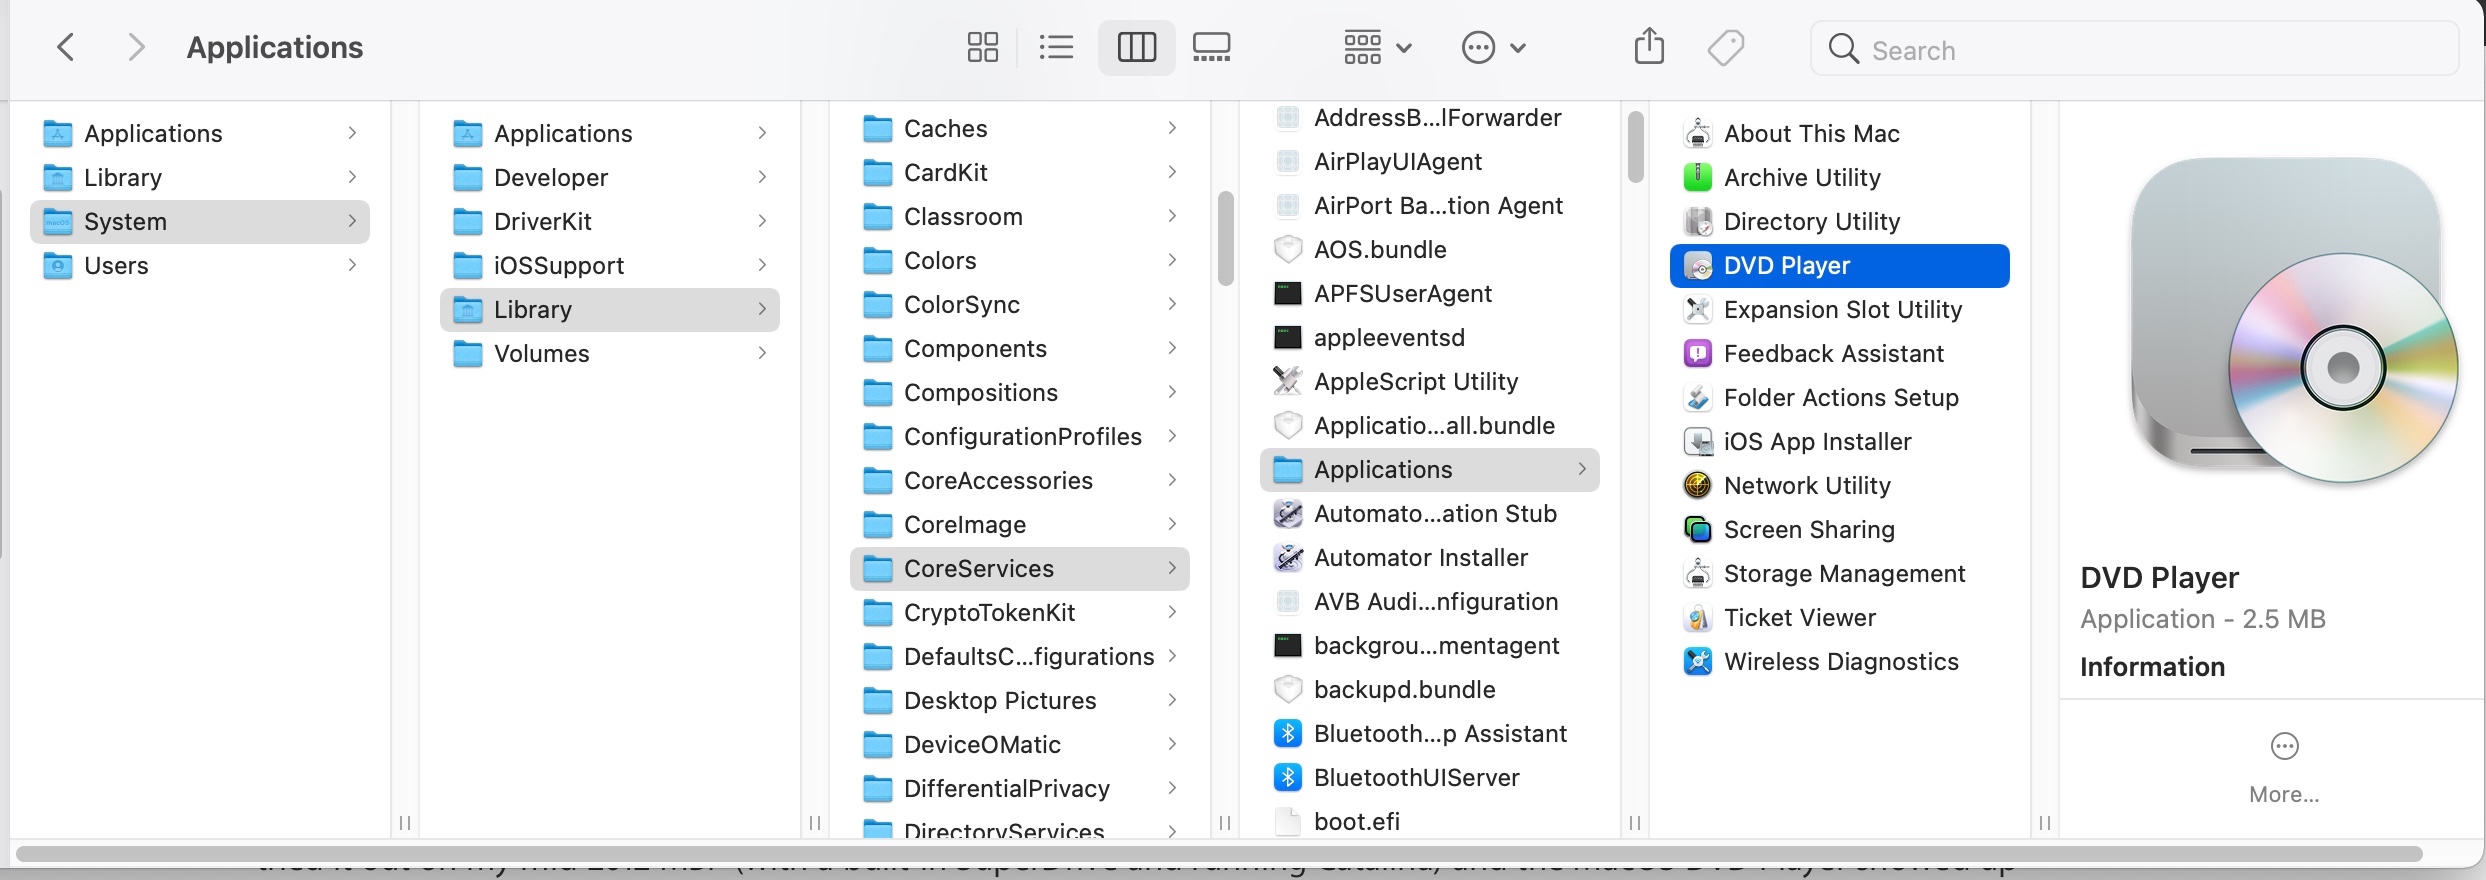The image size is (2486, 880).
Task: Go forward with the right chevron button
Action: click(x=136, y=47)
